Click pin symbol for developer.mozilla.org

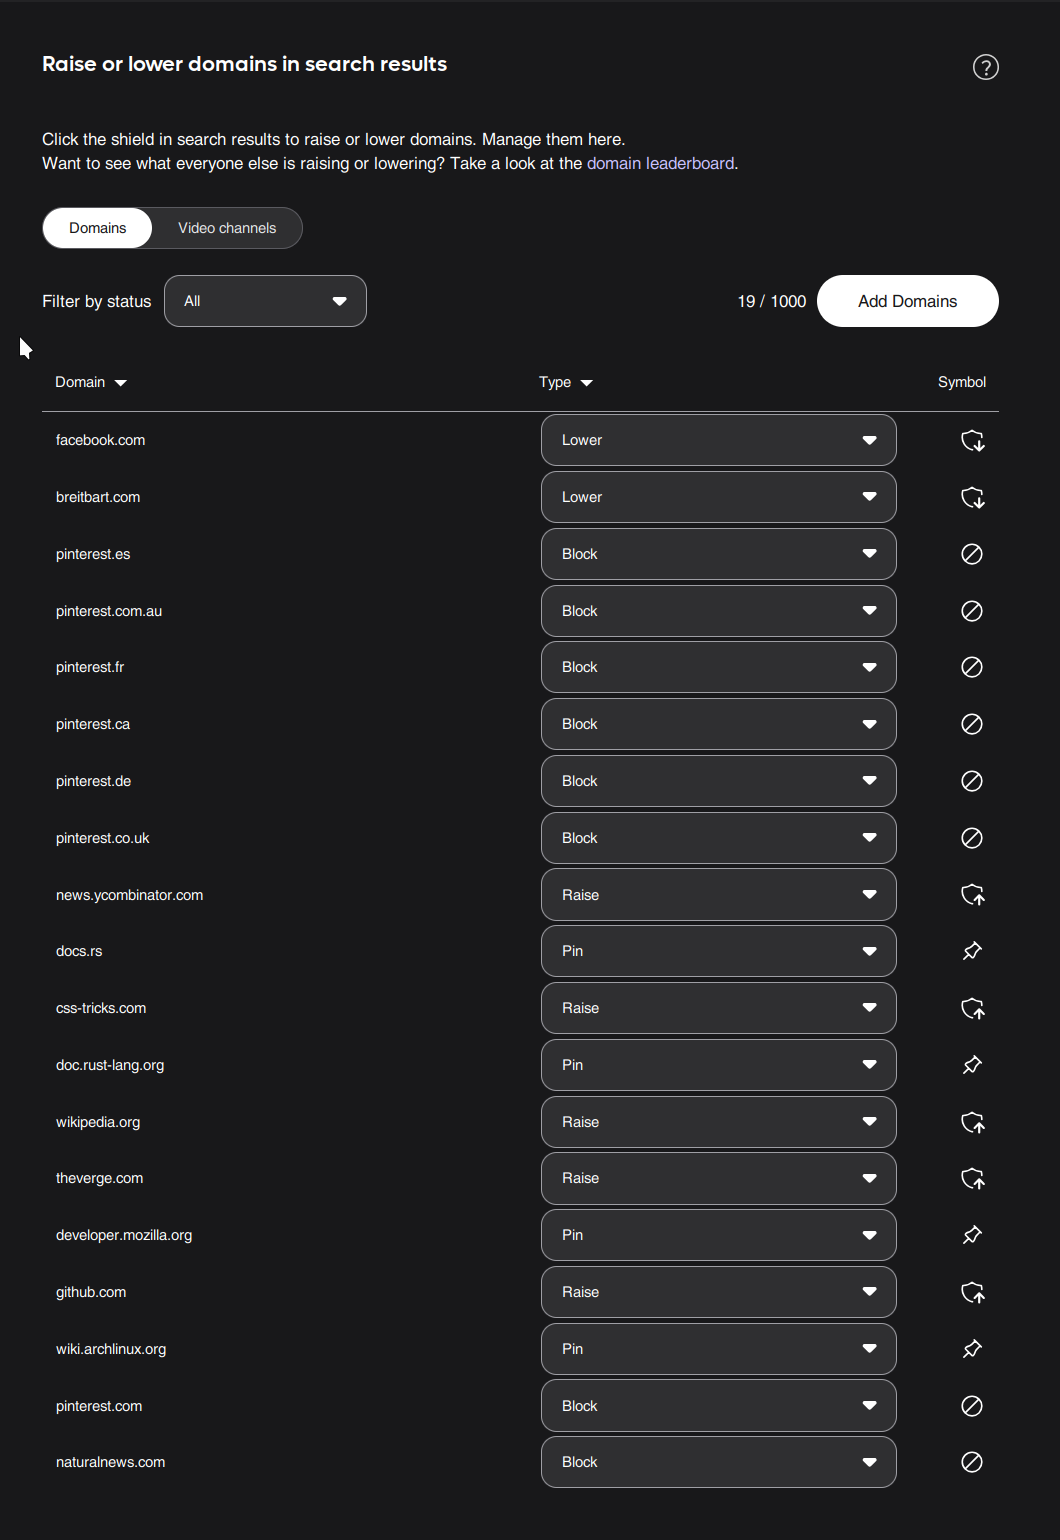(x=972, y=1235)
